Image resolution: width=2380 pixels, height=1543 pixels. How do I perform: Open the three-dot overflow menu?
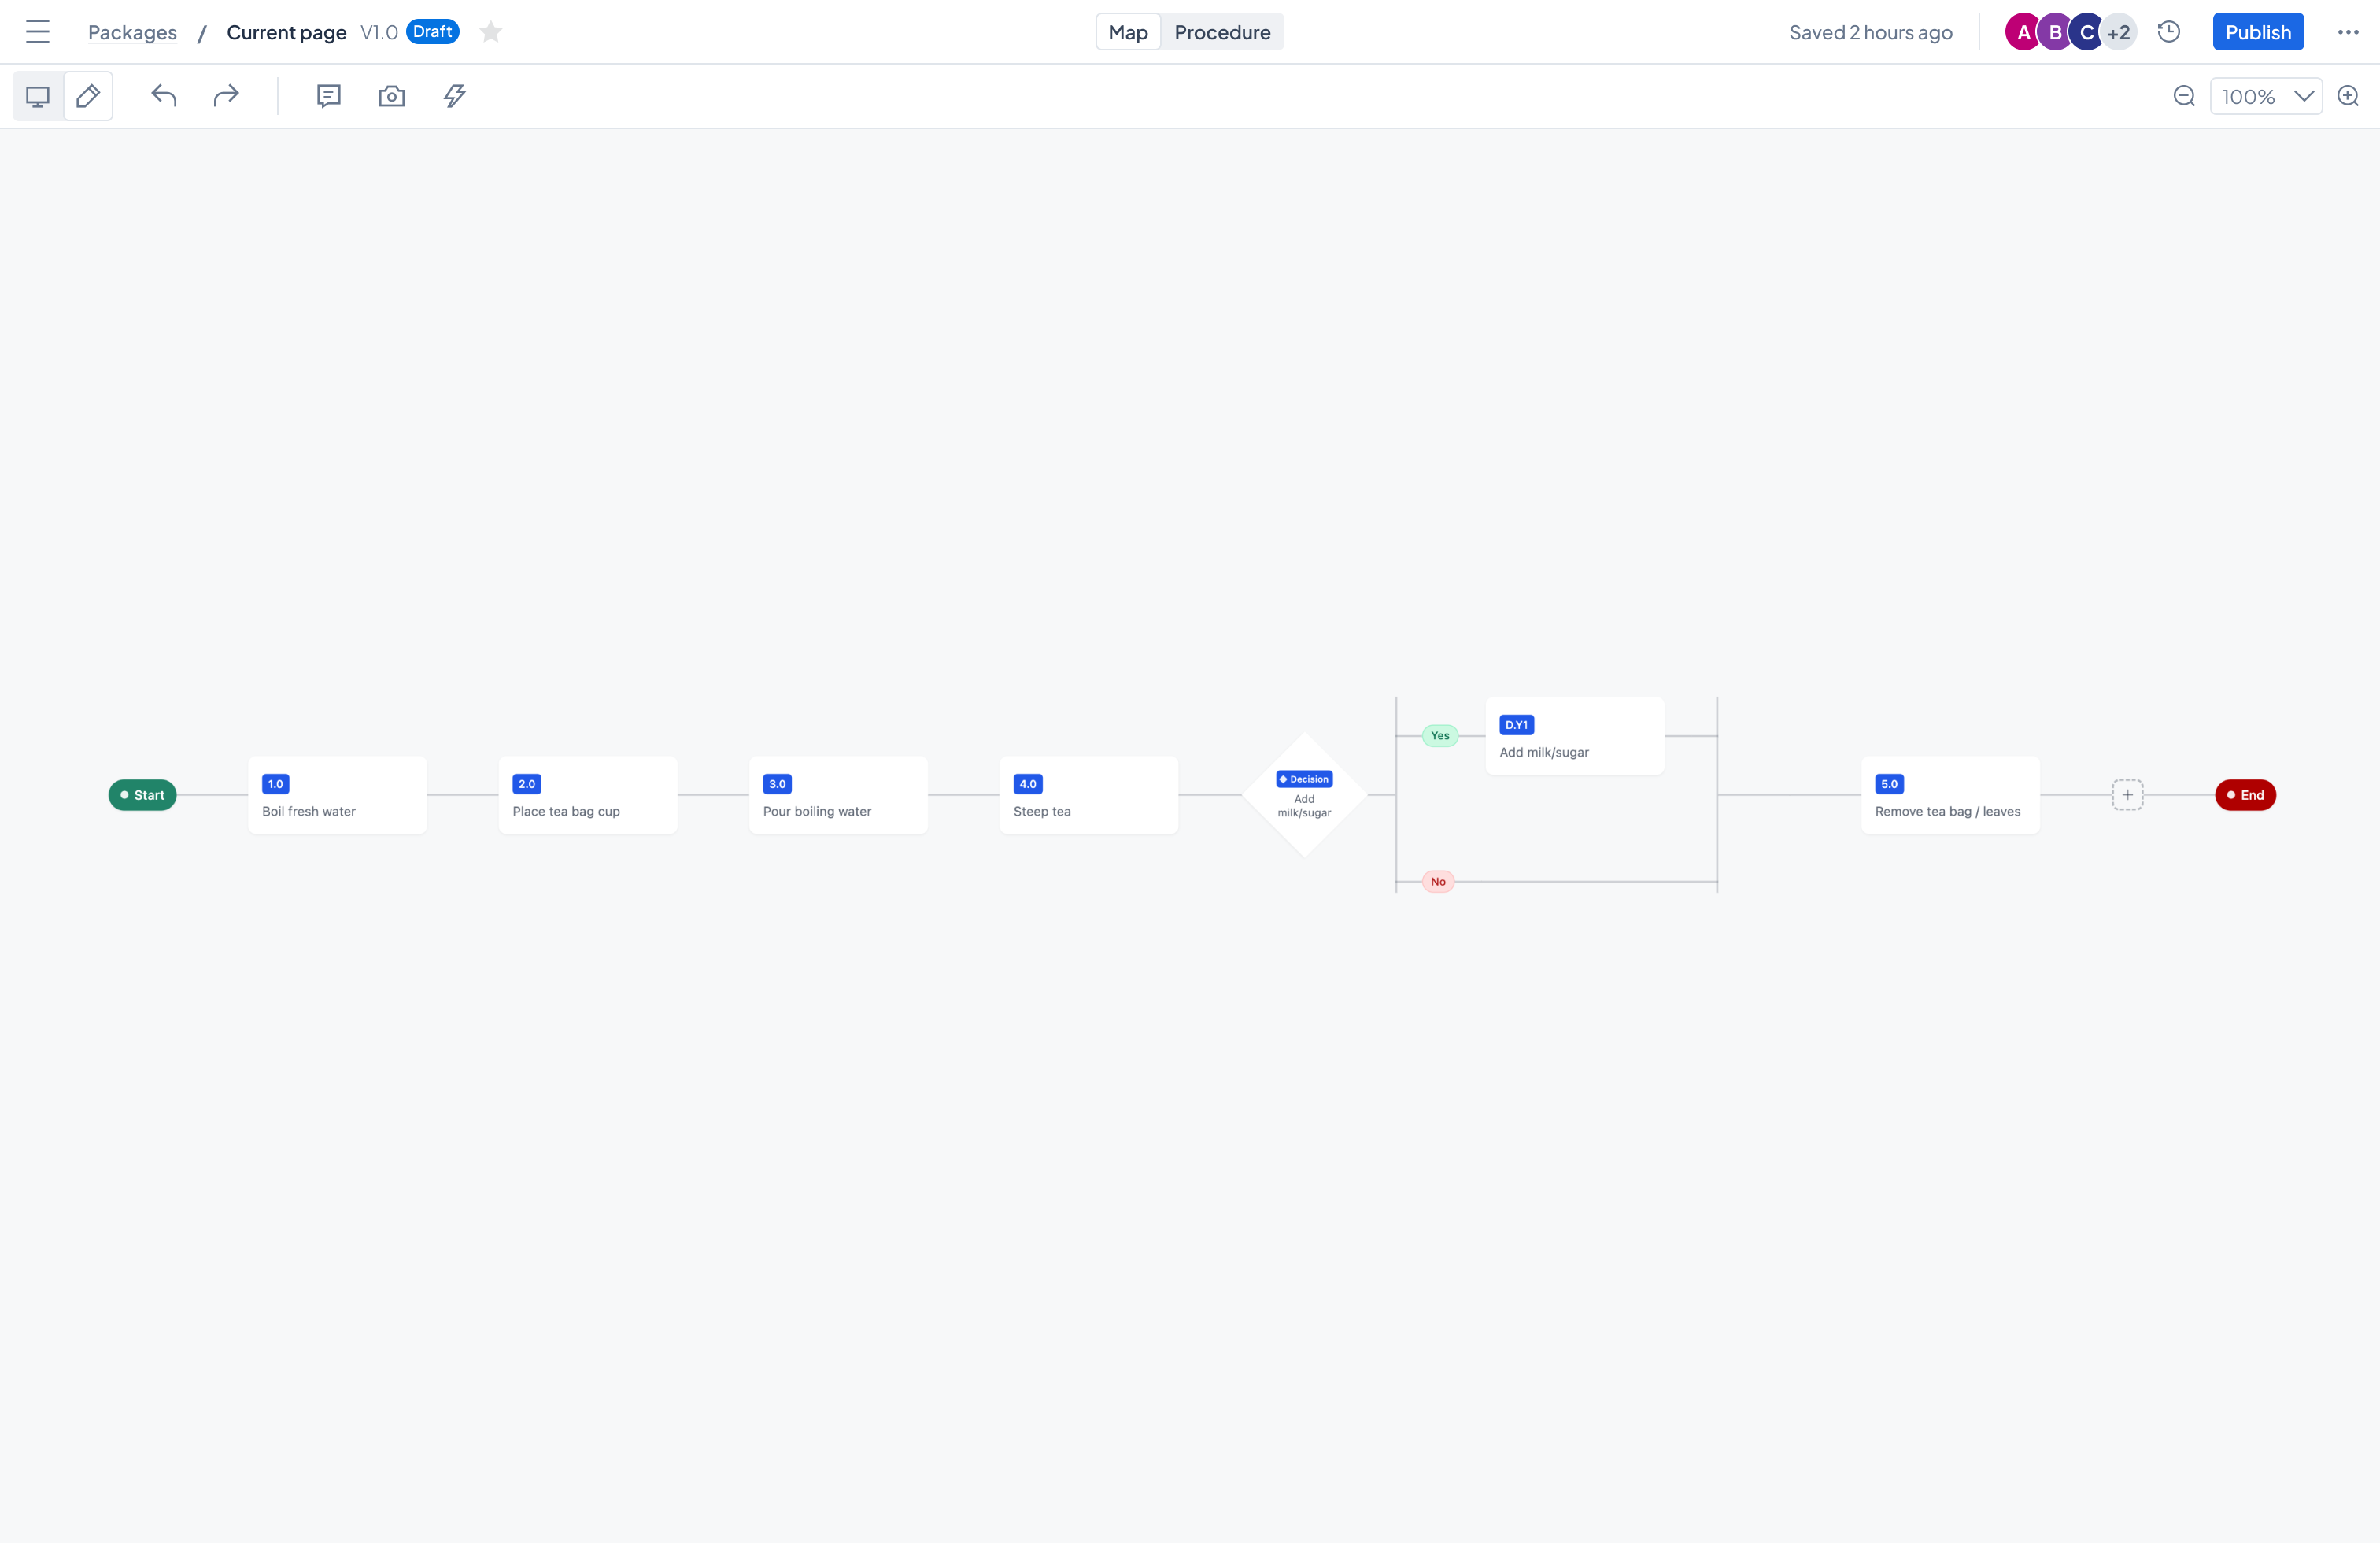[x=2348, y=31]
